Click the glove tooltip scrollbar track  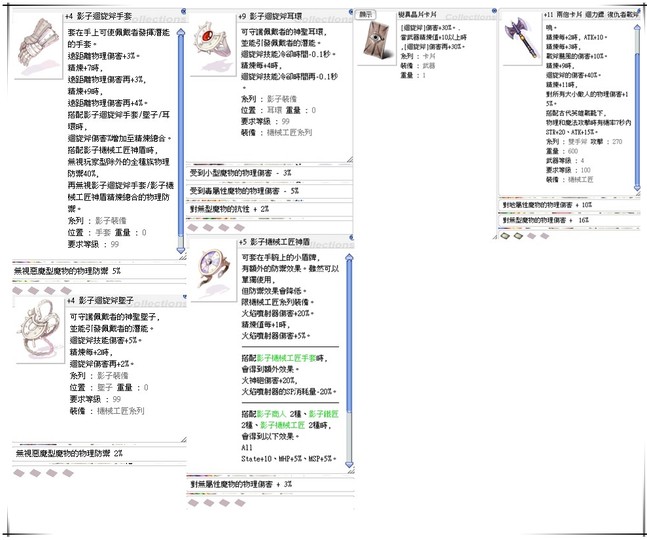click(x=182, y=130)
